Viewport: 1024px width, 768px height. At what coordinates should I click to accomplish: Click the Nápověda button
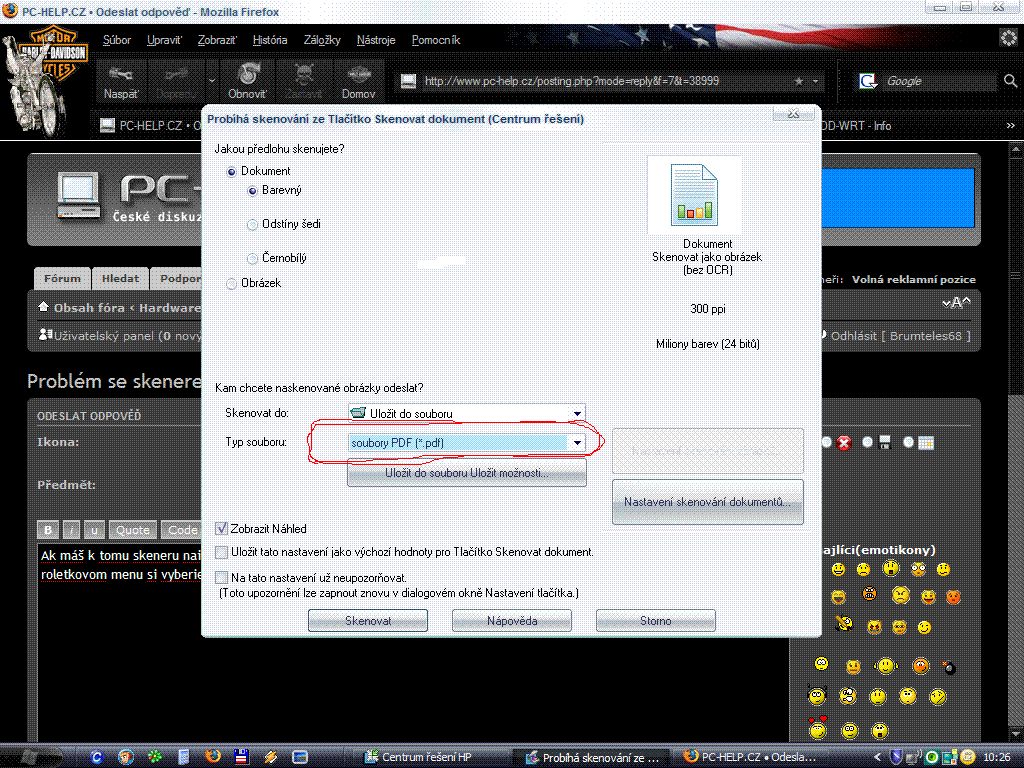point(512,620)
